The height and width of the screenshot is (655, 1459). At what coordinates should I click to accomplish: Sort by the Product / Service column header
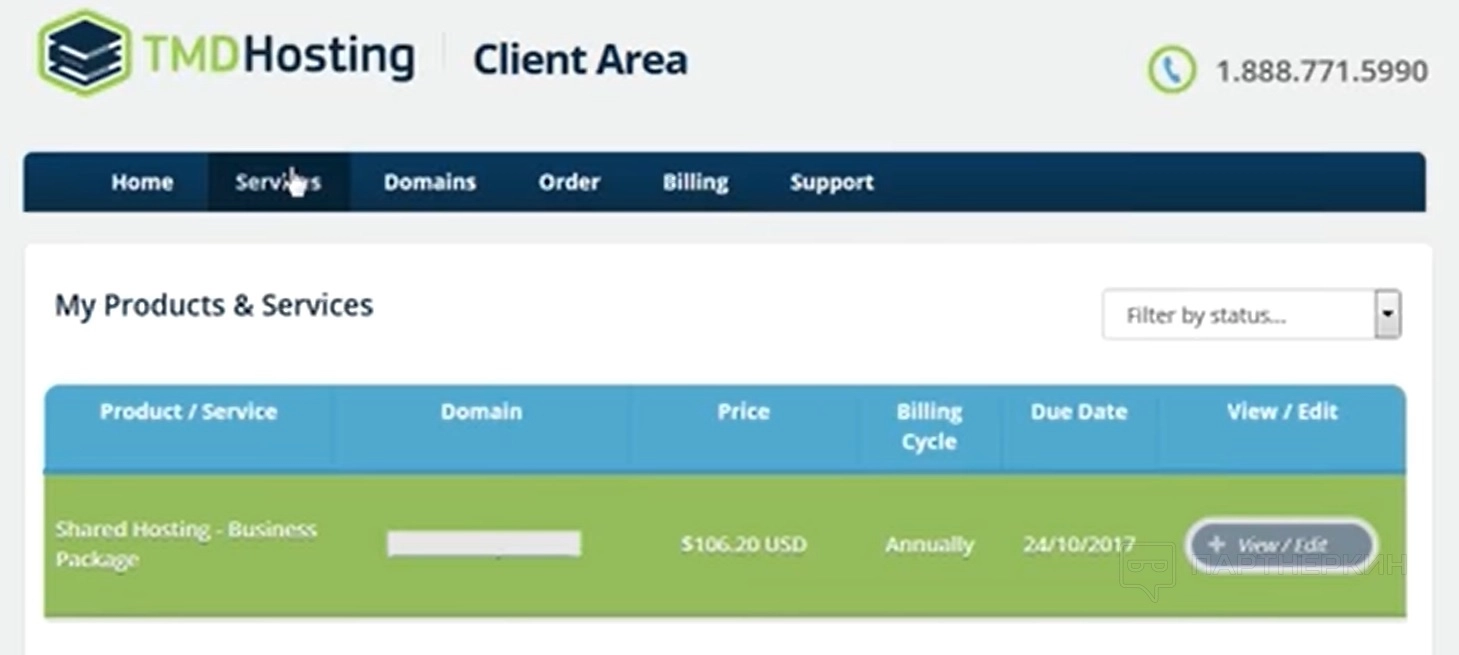(189, 411)
